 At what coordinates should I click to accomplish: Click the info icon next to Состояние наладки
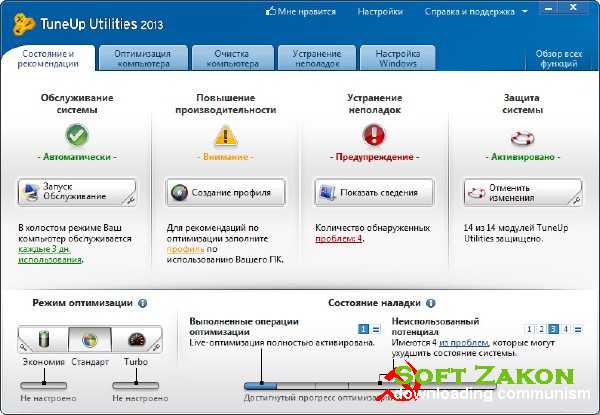point(430,303)
